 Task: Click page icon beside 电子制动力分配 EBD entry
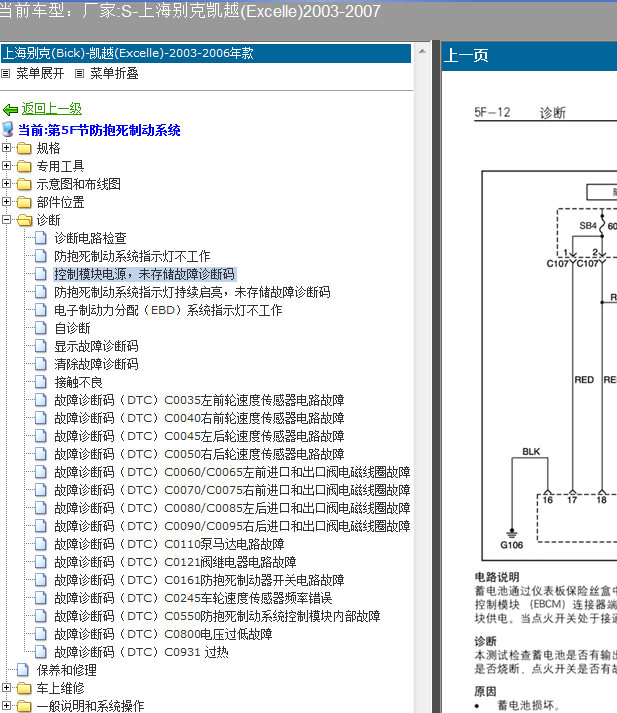(41, 310)
